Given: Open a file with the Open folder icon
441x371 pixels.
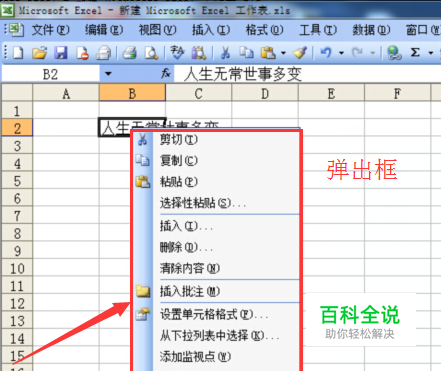Looking at the screenshot, I should (x=39, y=53).
